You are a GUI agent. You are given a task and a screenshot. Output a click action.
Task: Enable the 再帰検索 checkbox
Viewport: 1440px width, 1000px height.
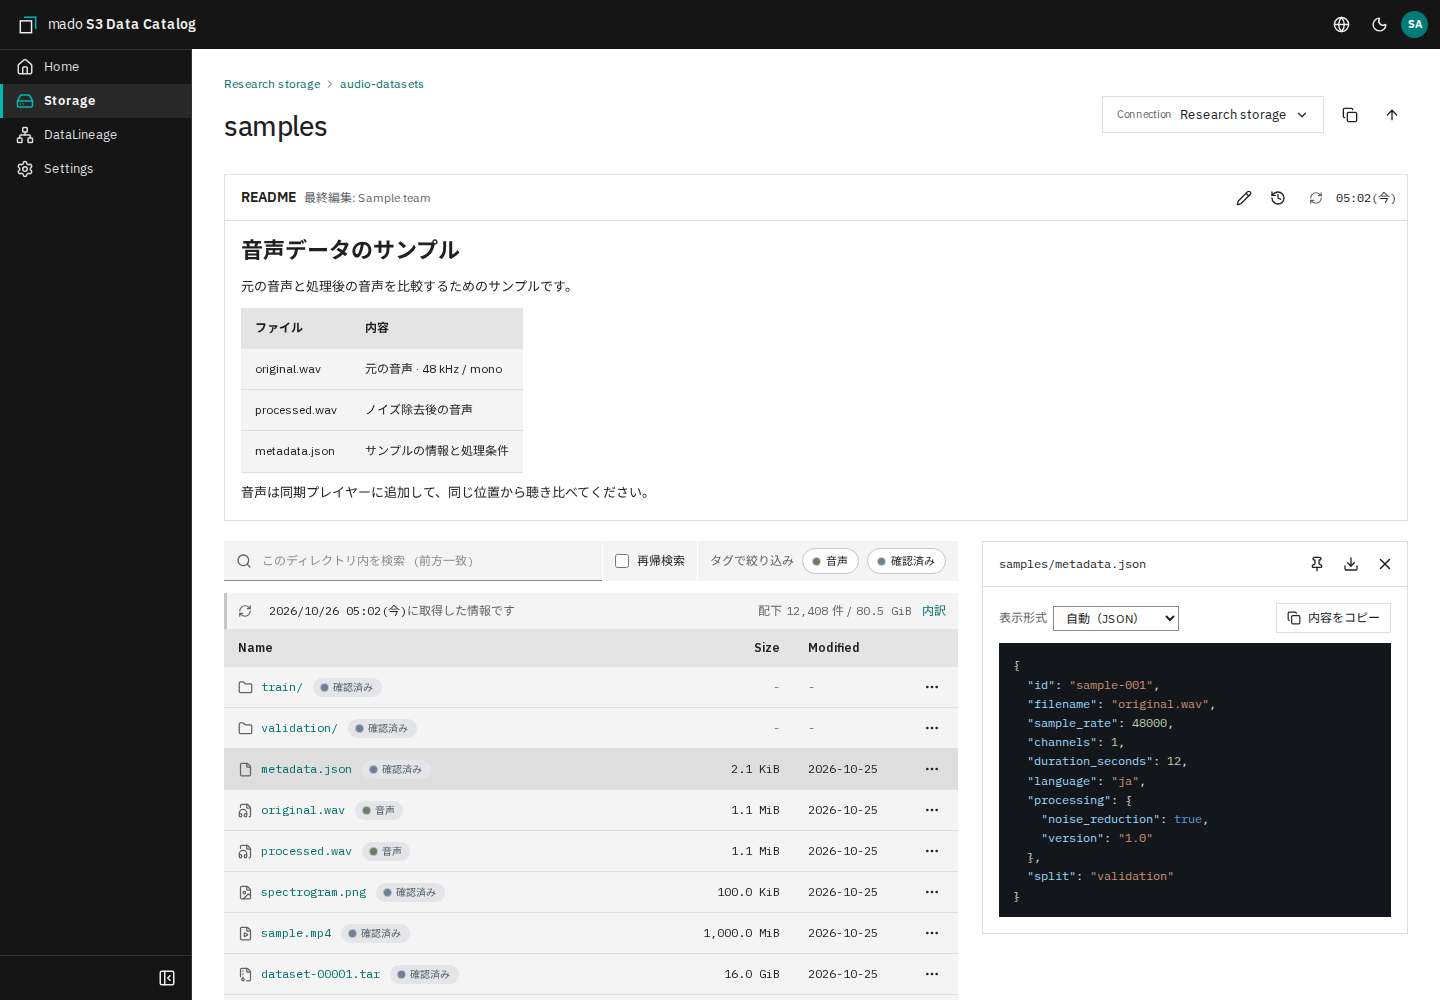point(622,561)
